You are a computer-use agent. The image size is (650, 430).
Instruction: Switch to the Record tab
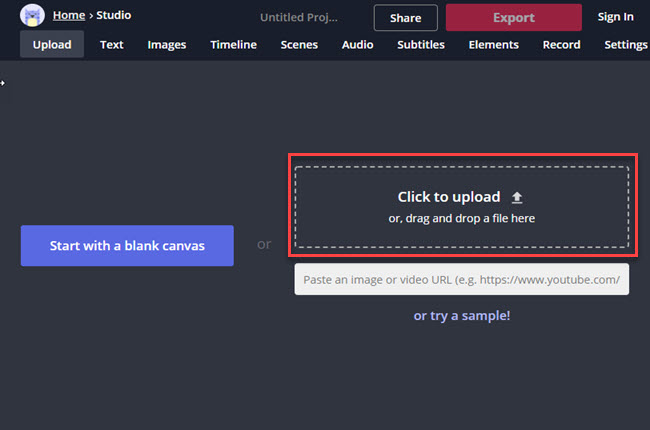(561, 45)
